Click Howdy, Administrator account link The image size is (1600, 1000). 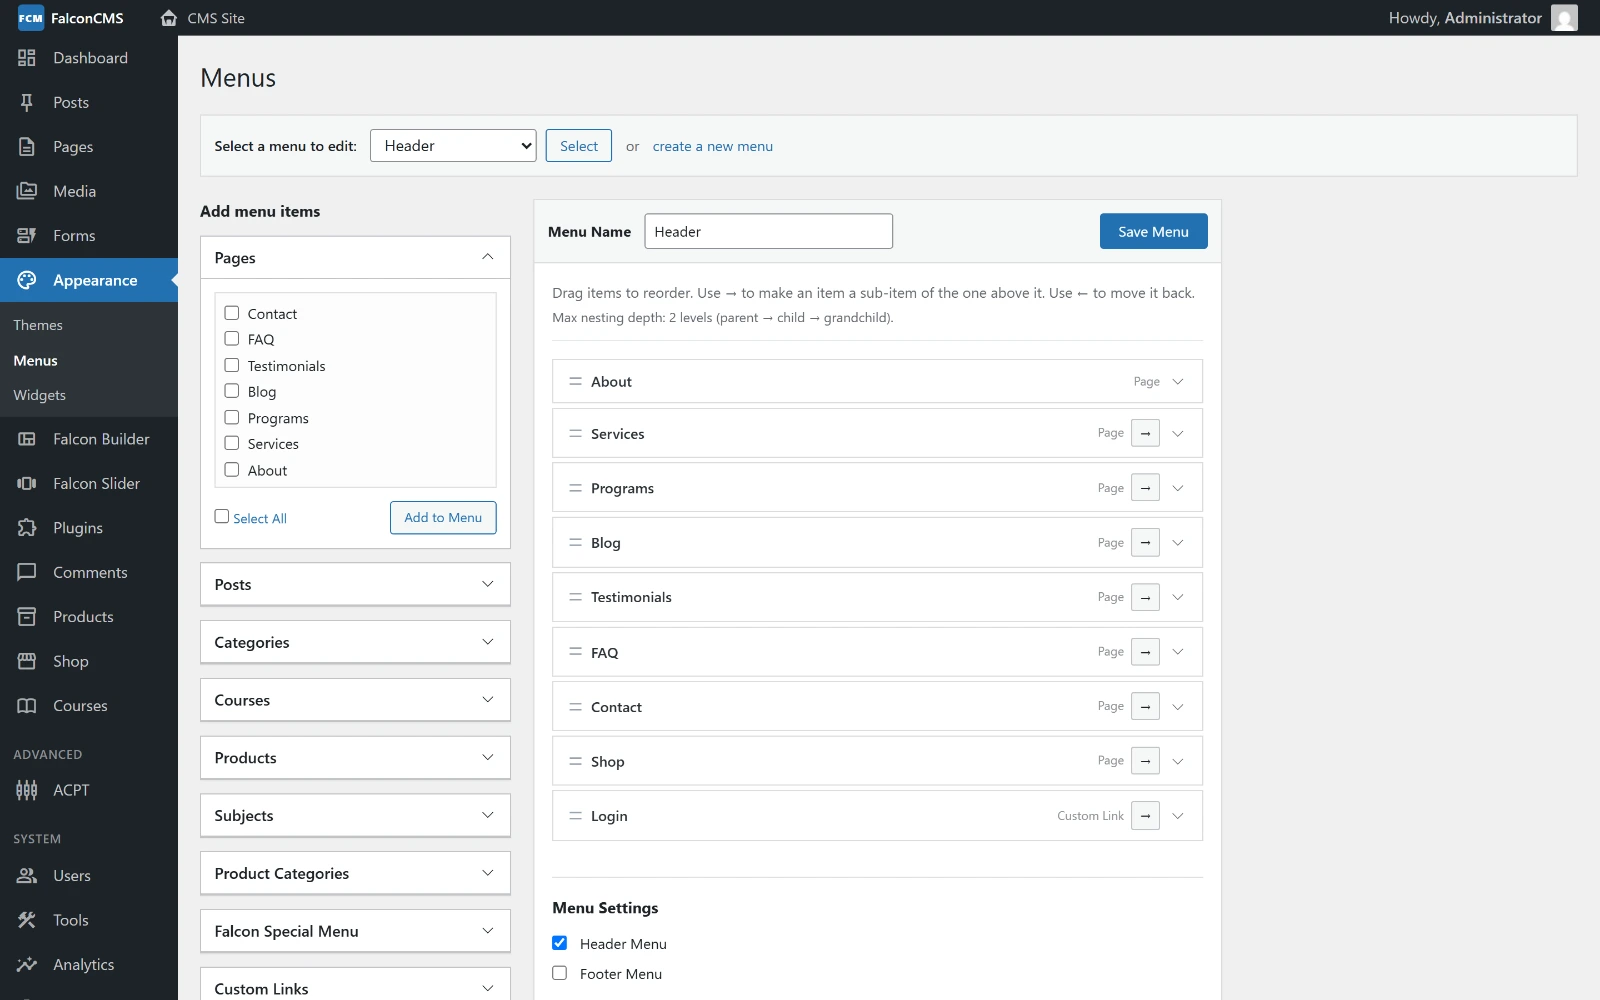pyautogui.click(x=1465, y=18)
